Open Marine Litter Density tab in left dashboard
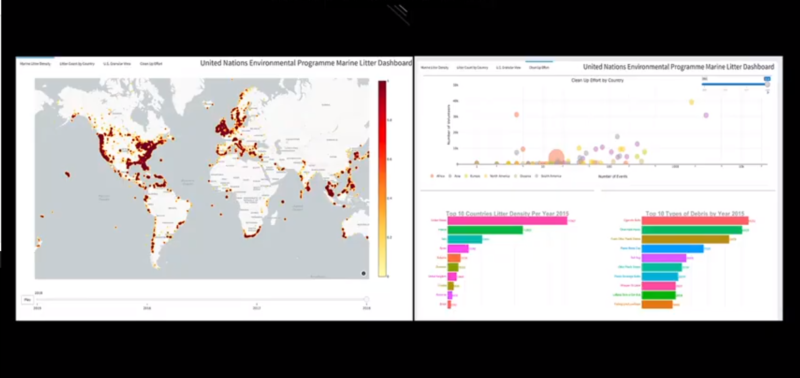 (35, 64)
